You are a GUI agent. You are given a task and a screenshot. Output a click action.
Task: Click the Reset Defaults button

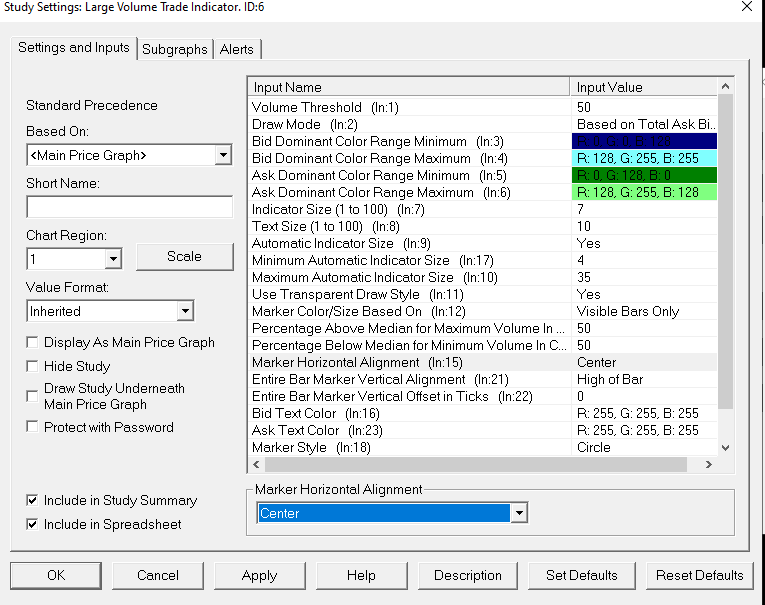pyautogui.click(x=700, y=576)
